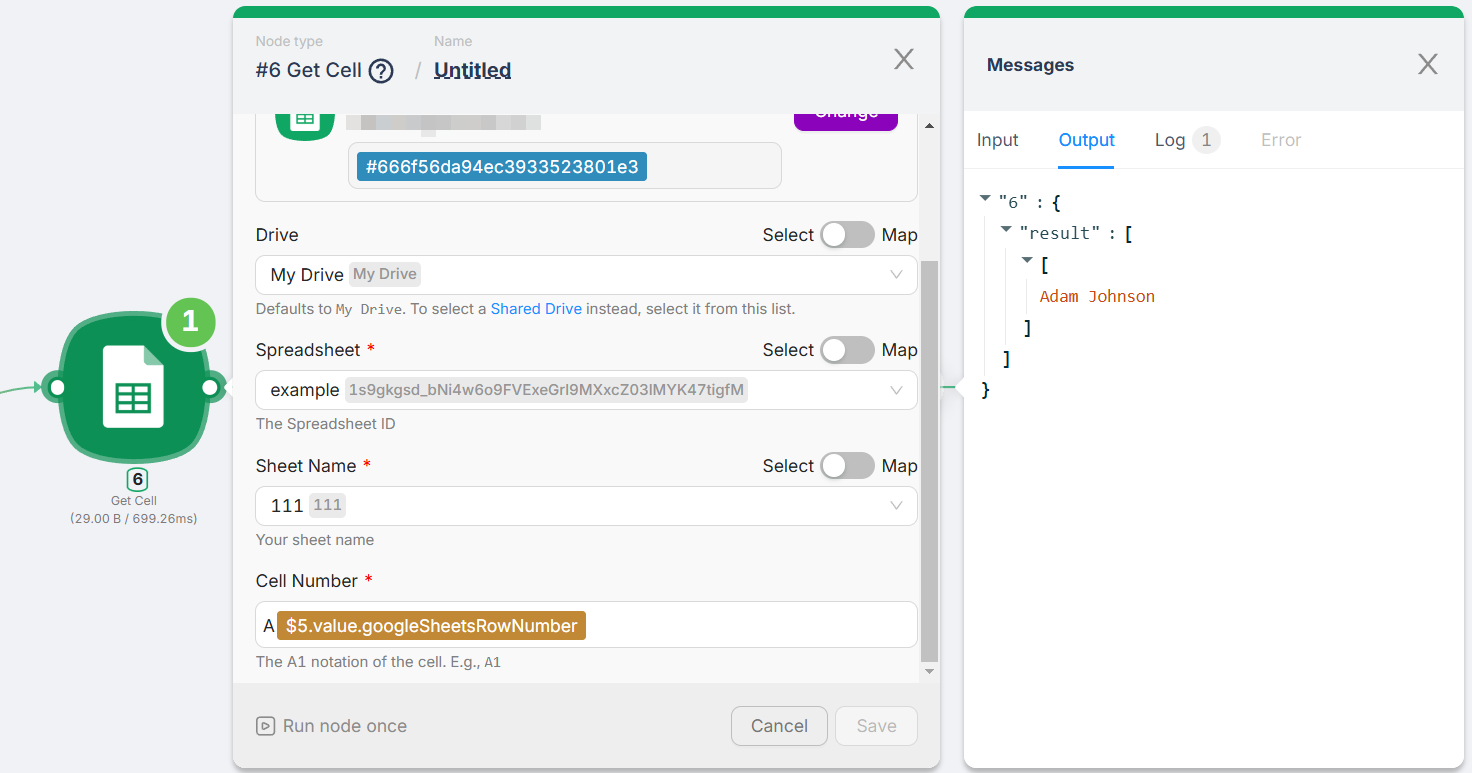
Task: Collapse the "result" array in output
Action: (x=1006, y=231)
